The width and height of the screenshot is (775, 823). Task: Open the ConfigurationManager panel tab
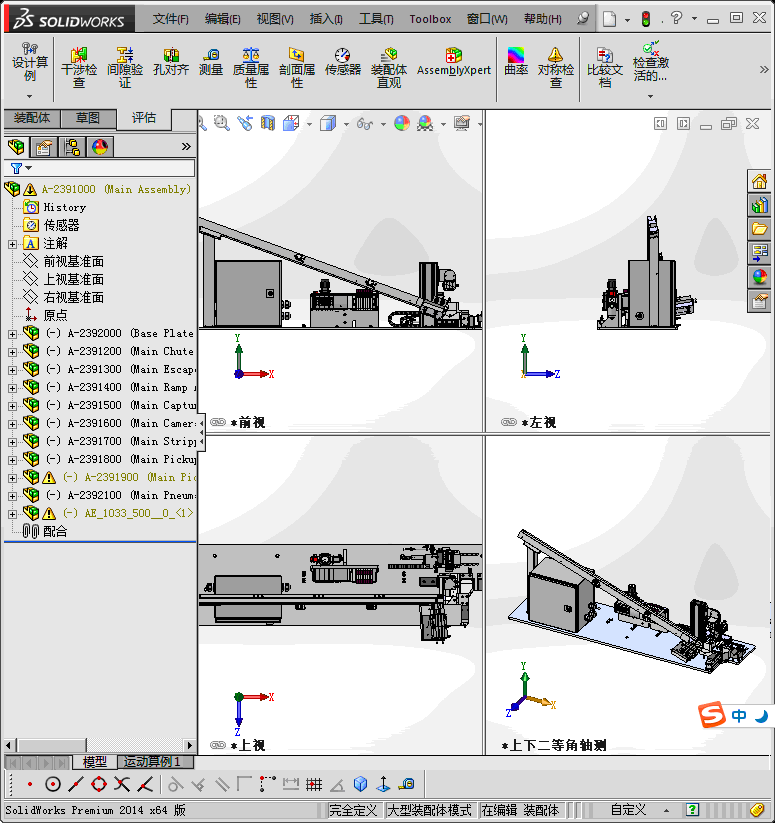(x=72, y=147)
